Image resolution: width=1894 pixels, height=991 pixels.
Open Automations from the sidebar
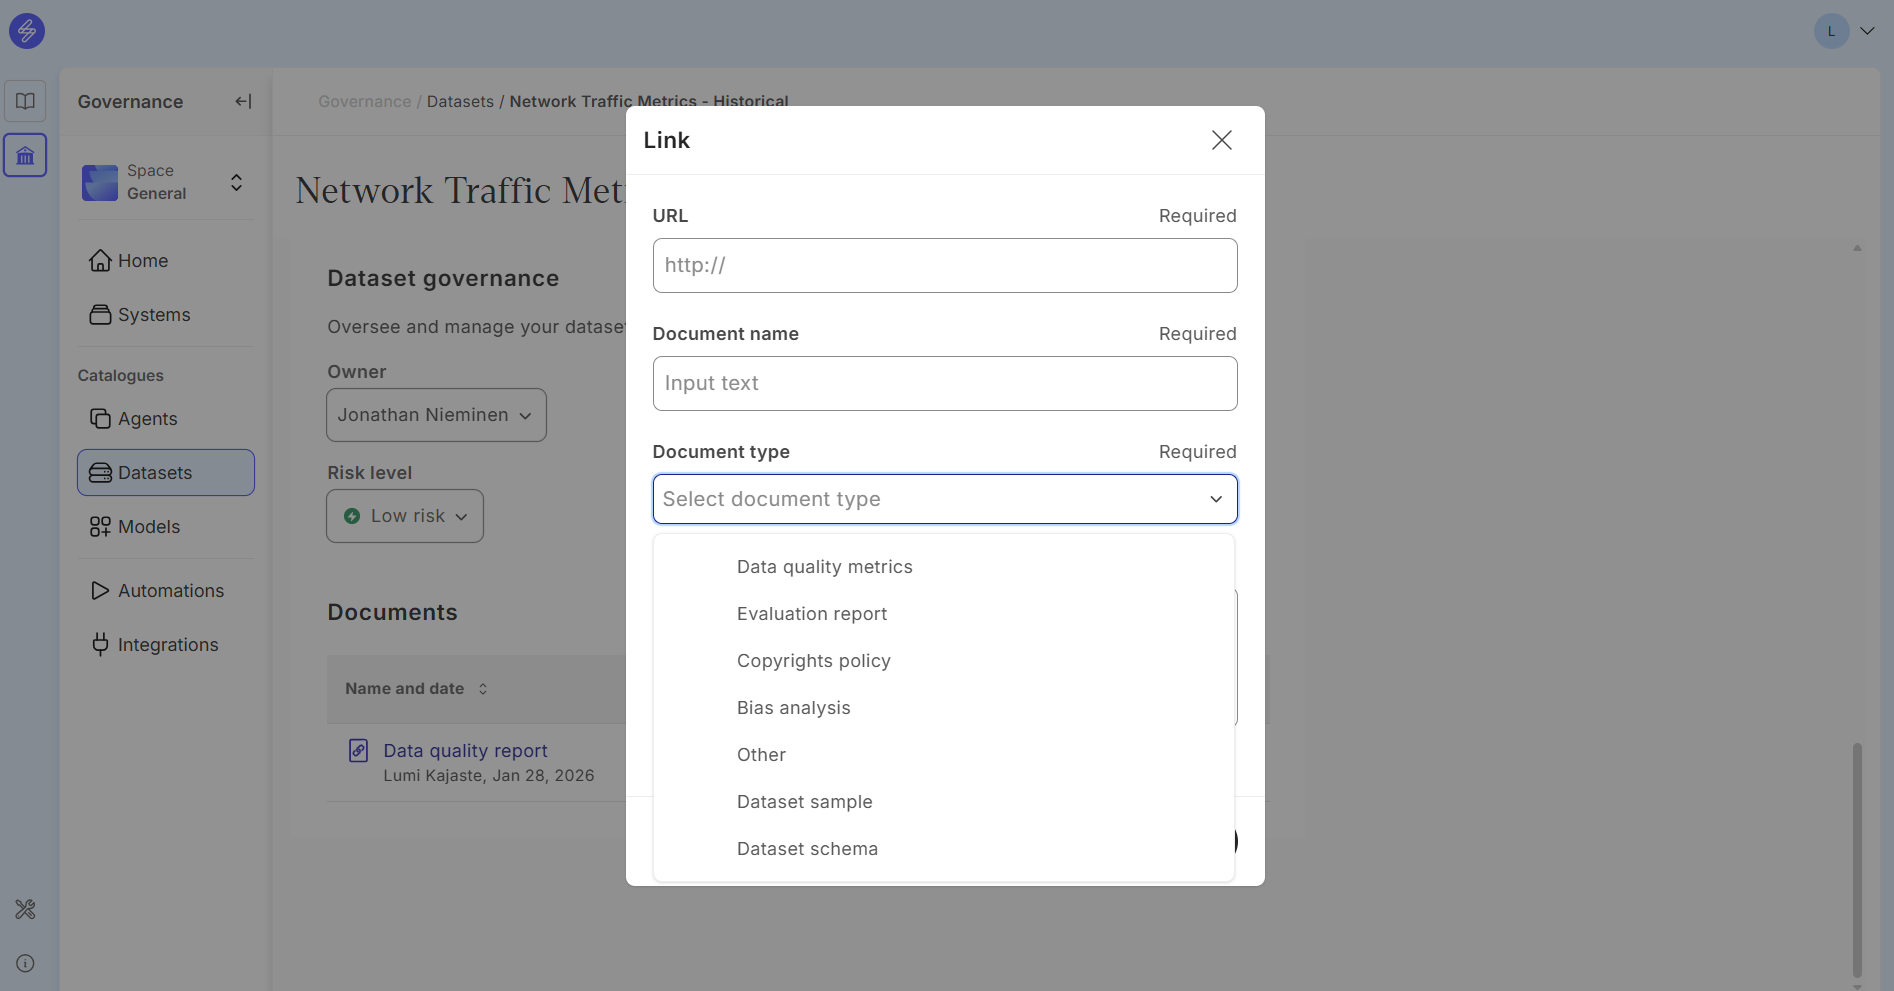click(x=170, y=591)
